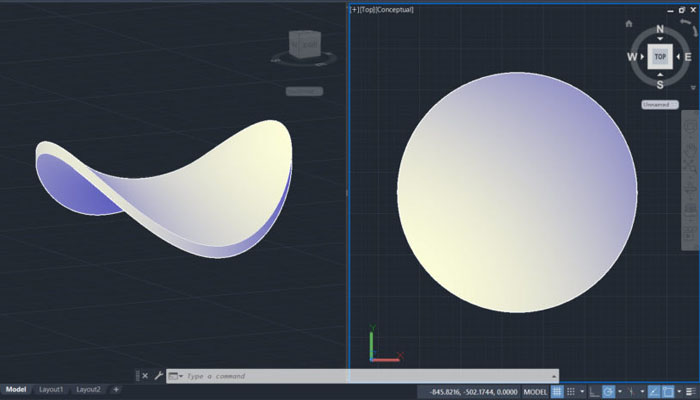Click the S compass direction on the ViewCube
Viewport: 700px width, 400px height.
(x=660, y=85)
